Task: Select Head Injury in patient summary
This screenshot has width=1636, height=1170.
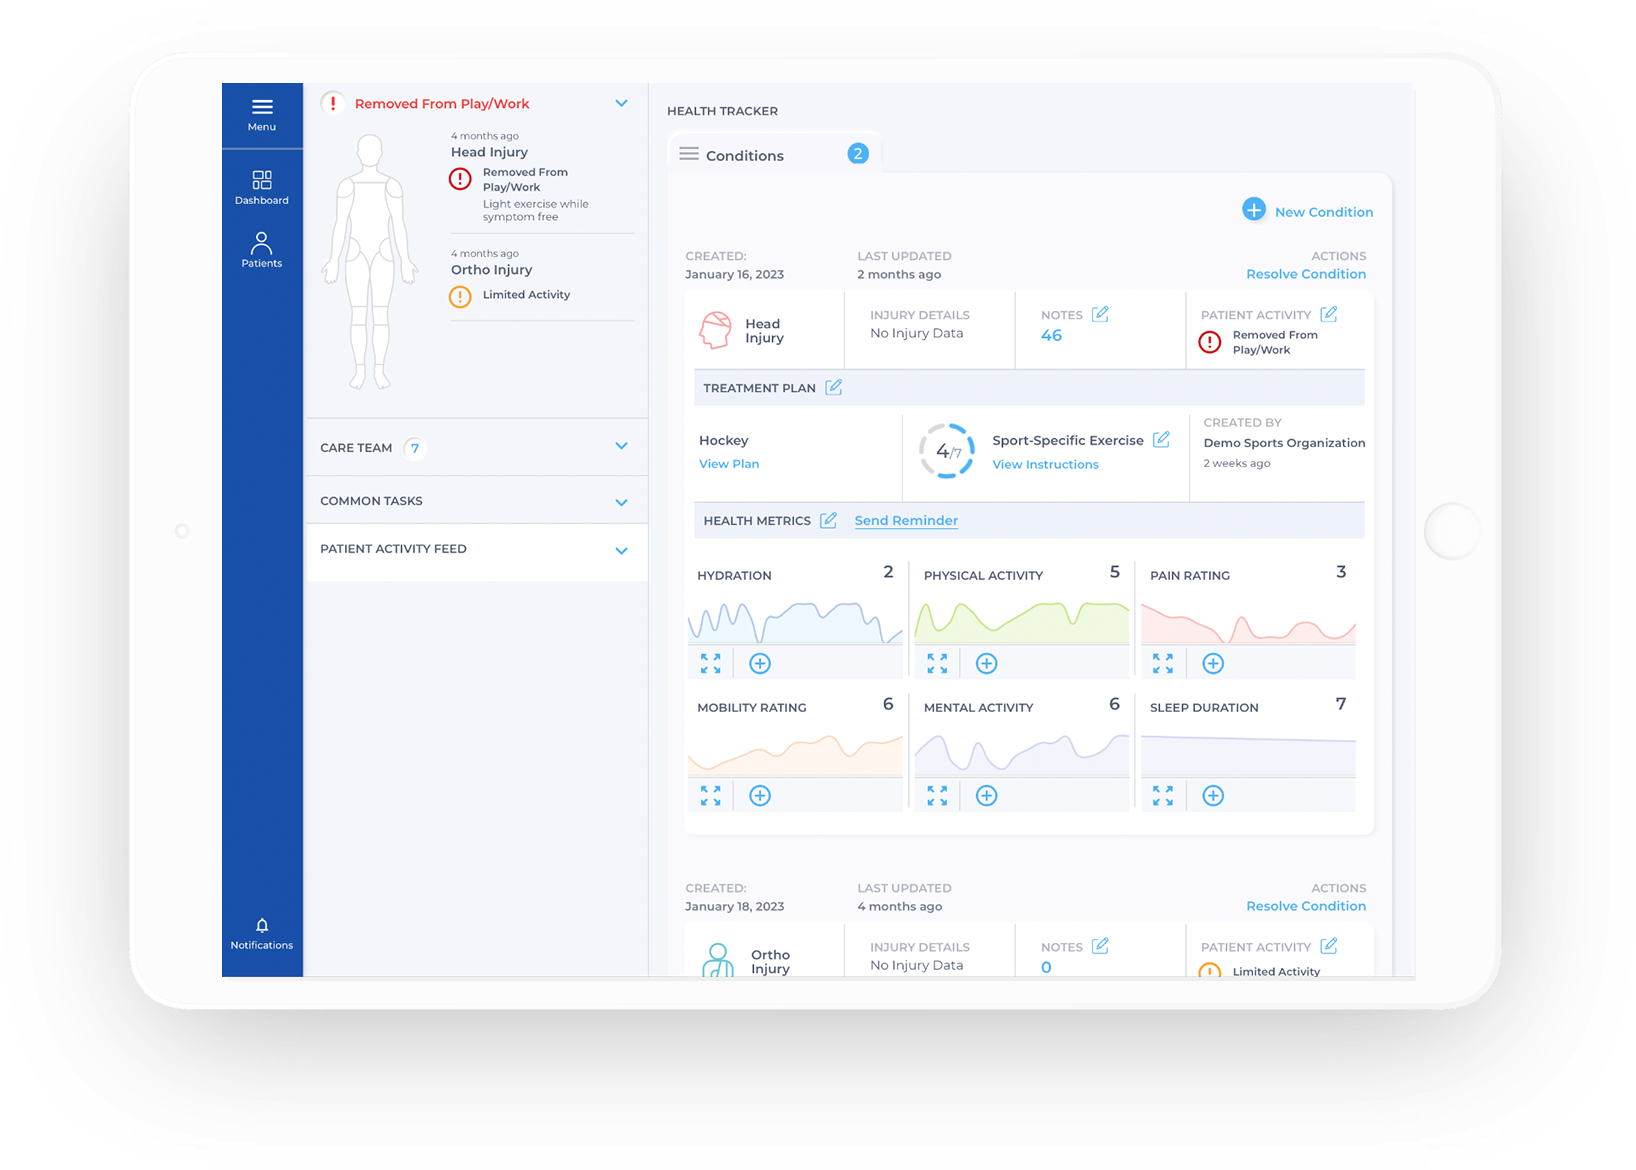Action: click(489, 152)
